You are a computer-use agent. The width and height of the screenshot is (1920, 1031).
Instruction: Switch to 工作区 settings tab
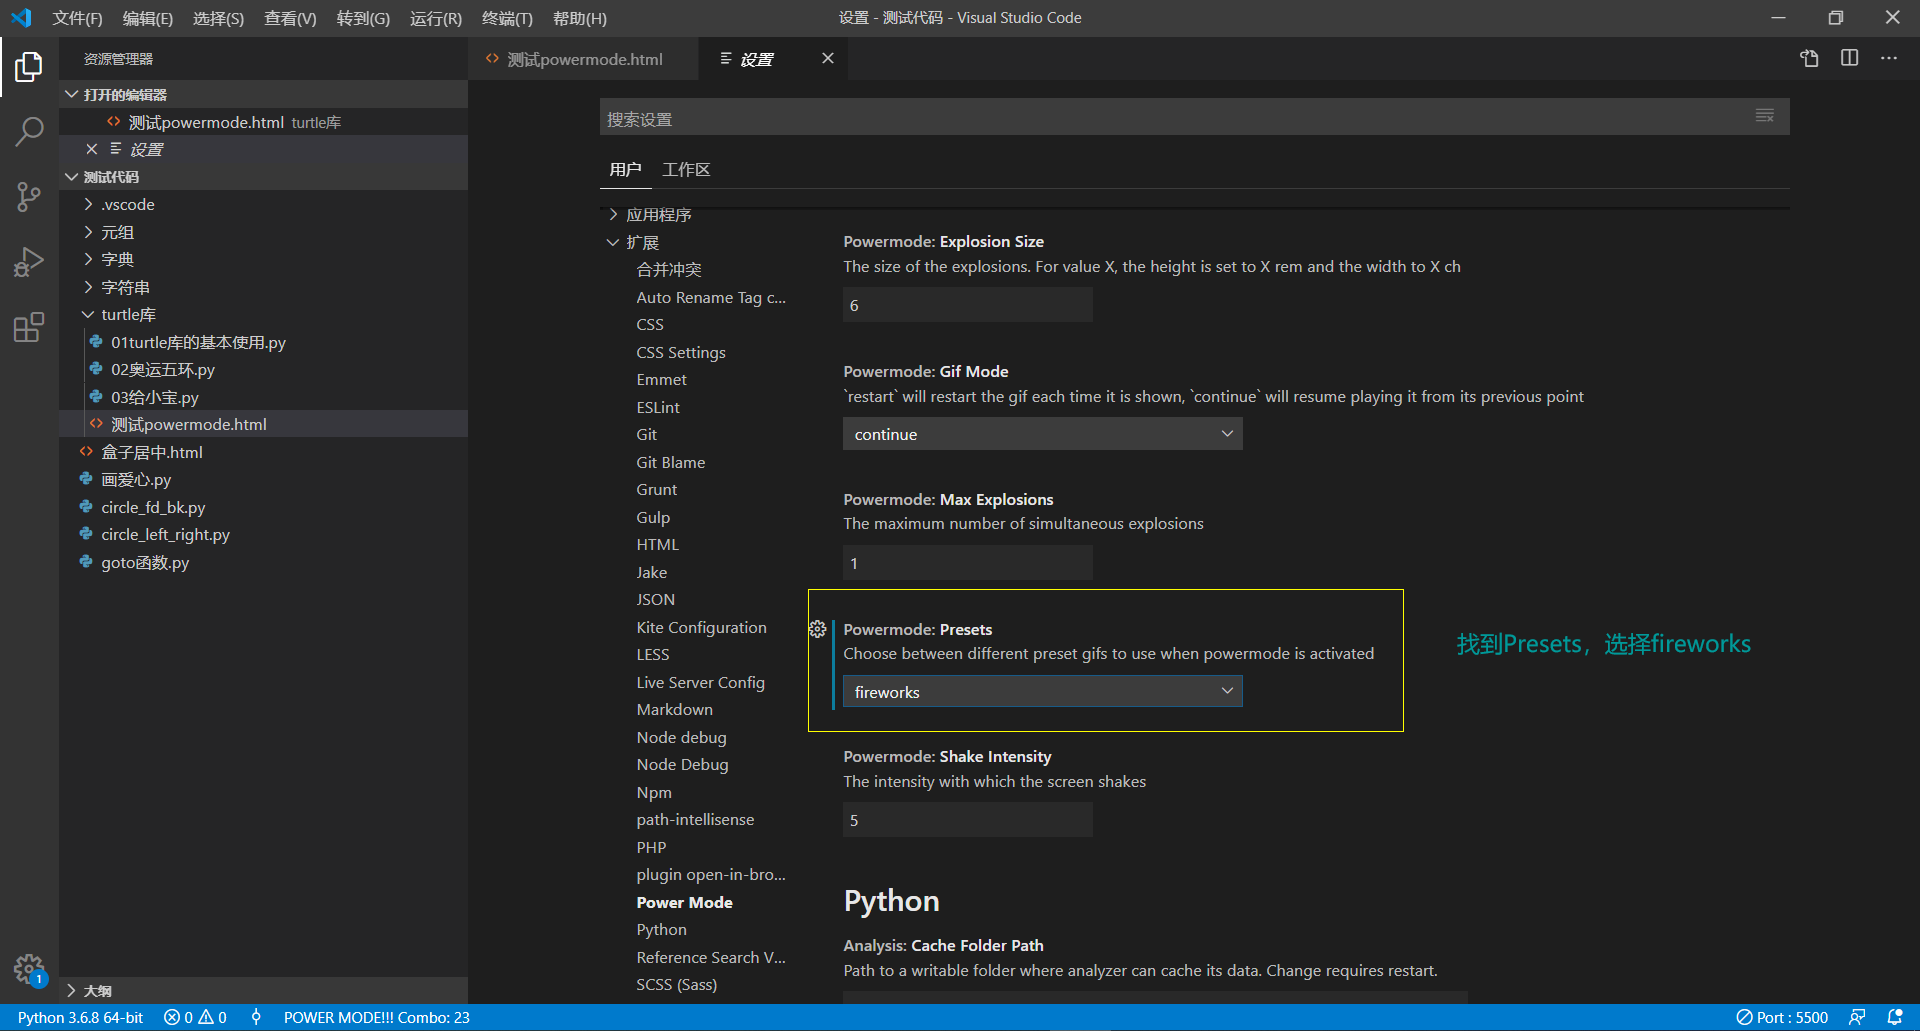686,170
